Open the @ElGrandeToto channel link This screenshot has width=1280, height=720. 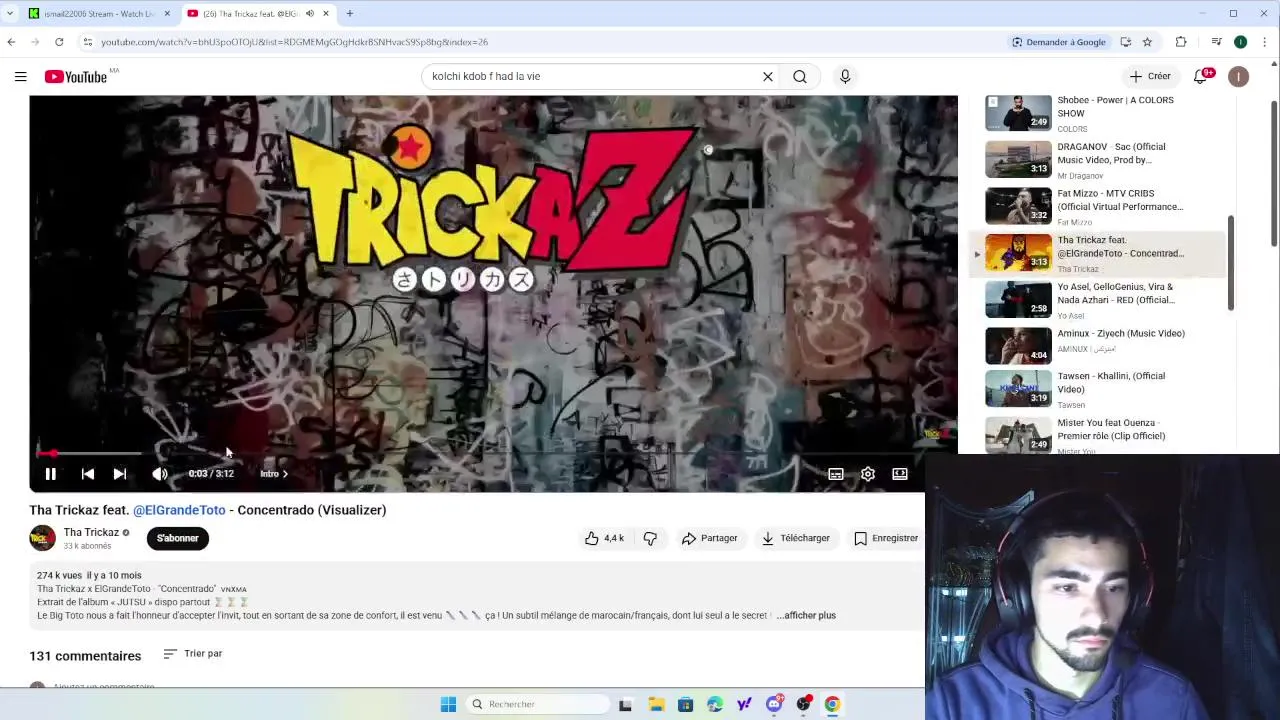(x=179, y=510)
